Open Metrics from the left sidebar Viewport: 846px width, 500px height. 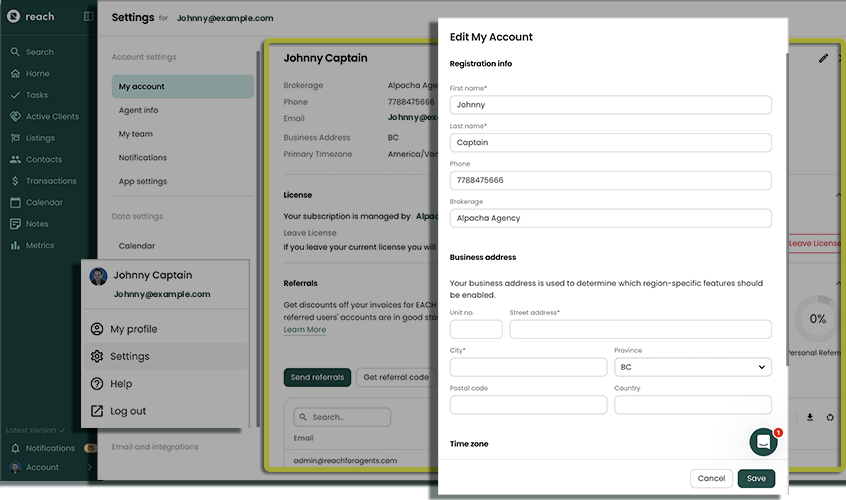click(x=39, y=245)
